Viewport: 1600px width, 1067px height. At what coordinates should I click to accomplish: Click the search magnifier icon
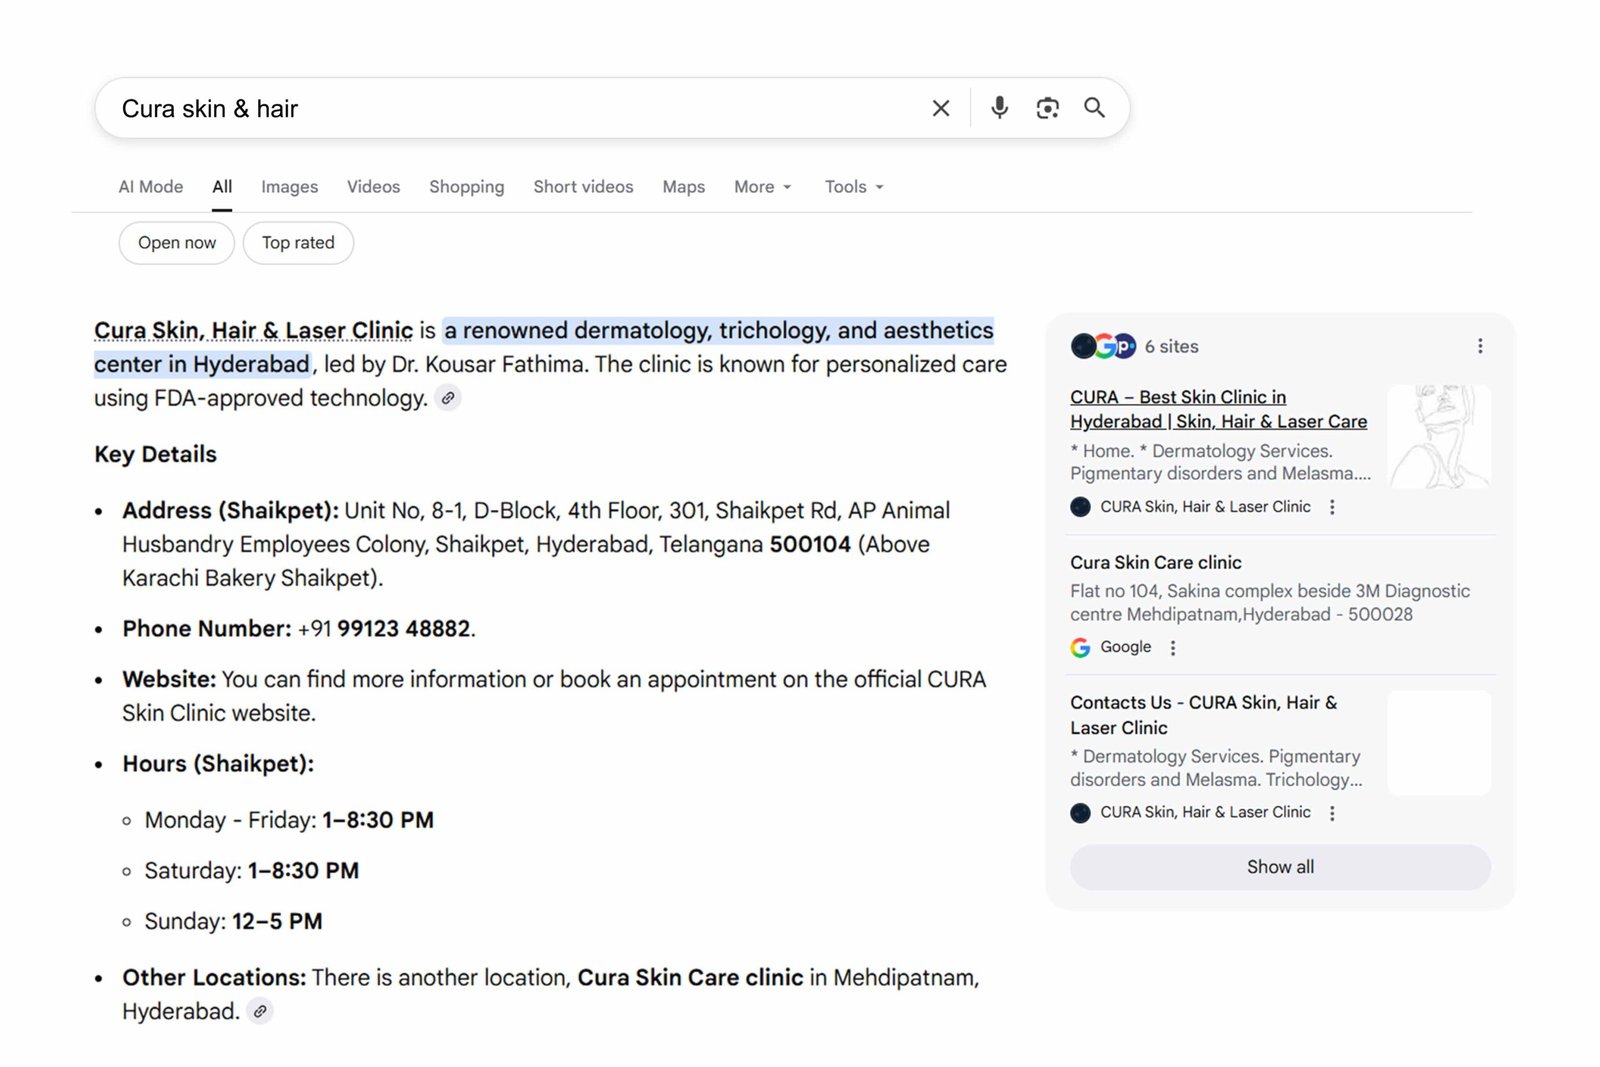(x=1094, y=107)
